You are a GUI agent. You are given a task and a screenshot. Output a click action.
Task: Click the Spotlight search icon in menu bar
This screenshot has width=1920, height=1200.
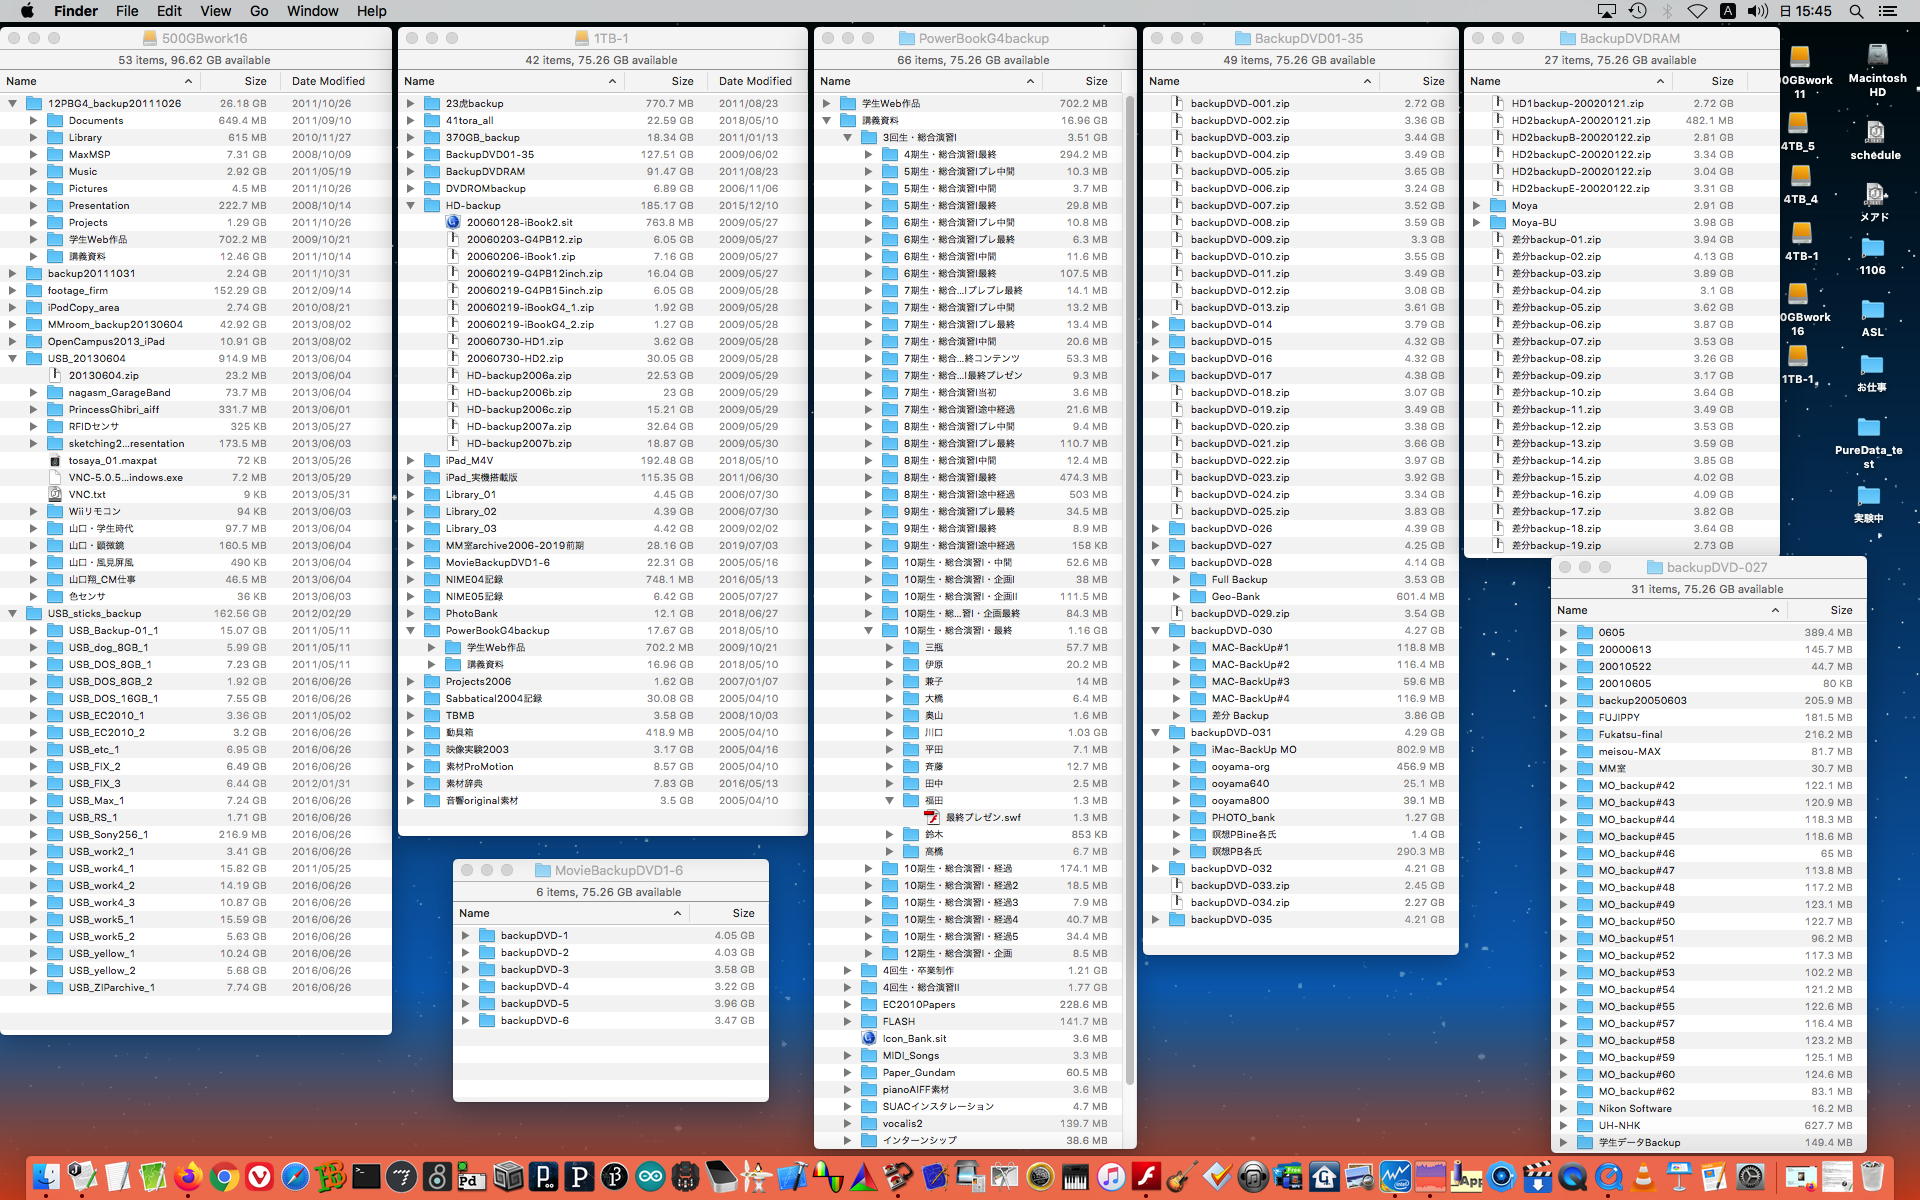point(1856,11)
